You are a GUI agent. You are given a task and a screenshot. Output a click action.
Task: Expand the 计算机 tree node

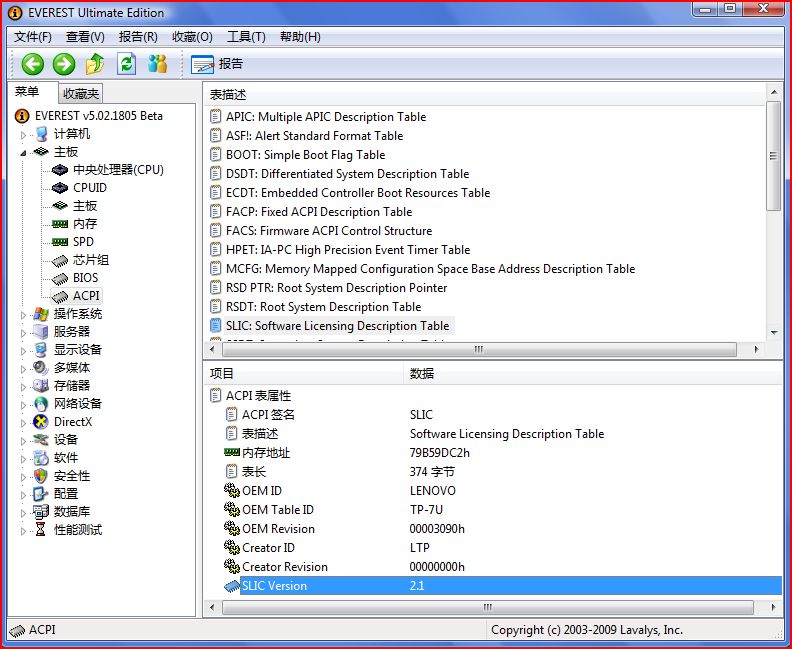pos(24,134)
